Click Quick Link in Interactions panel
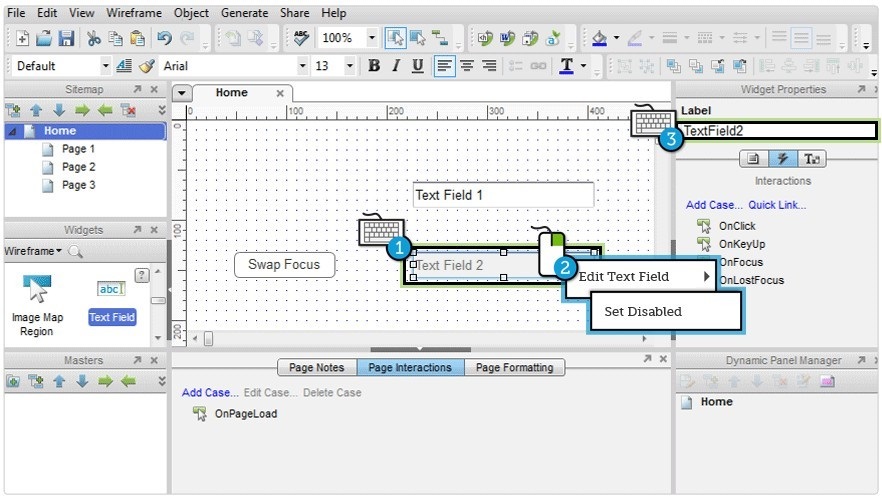The width and height of the screenshot is (882, 499). tap(777, 205)
